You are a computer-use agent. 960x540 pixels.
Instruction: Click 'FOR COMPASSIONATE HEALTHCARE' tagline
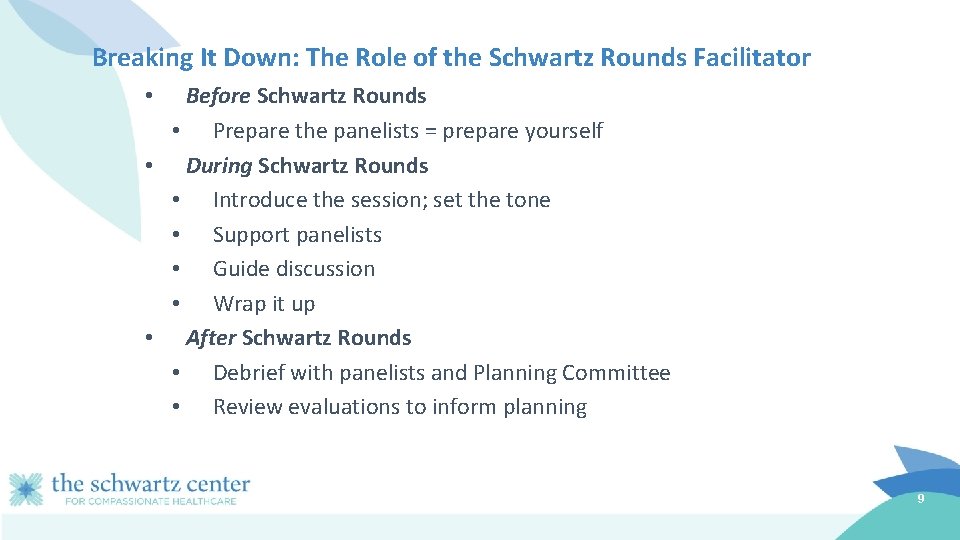click(151, 501)
